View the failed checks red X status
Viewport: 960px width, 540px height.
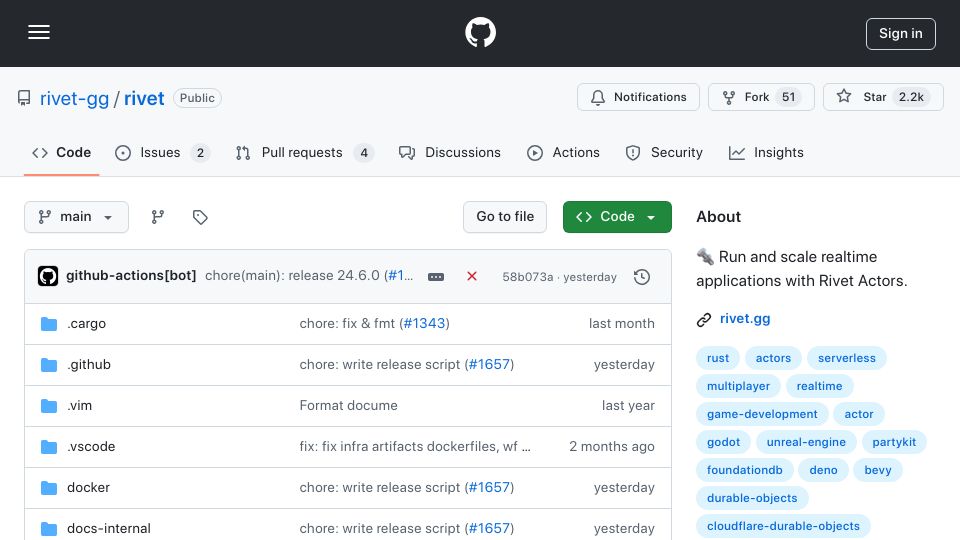pyautogui.click(x=471, y=276)
